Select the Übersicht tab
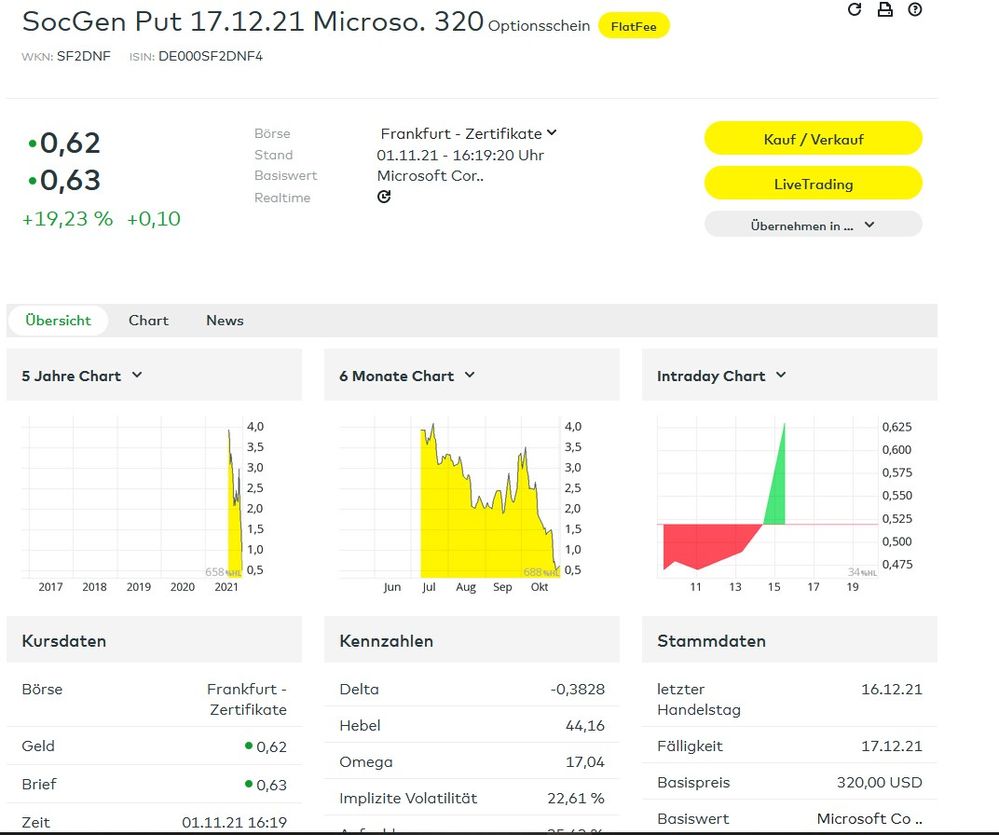999x835 pixels. (x=57, y=320)
